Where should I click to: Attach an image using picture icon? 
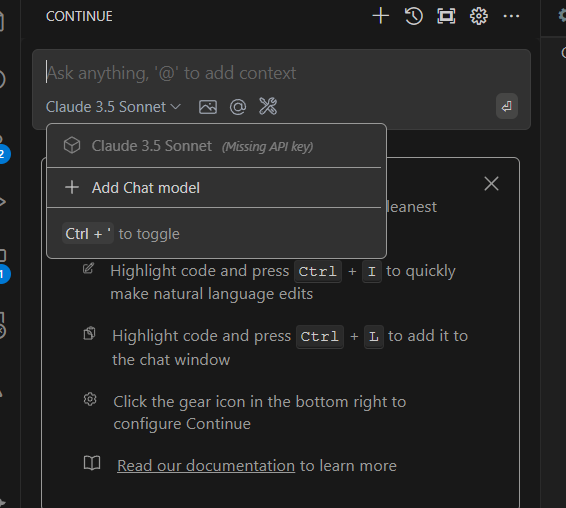pos(208,107)
